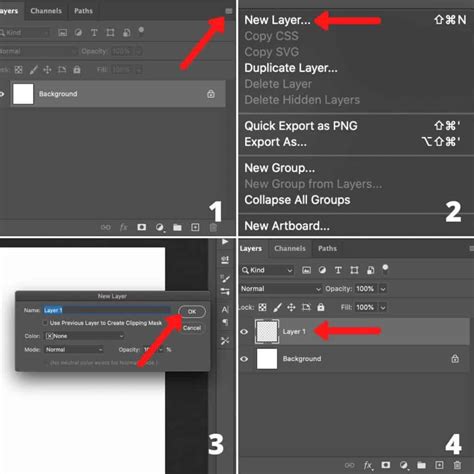Filter for adjustment layers in step 1 panel
This screenshot has width=474, height=474.
click(78, 32)
